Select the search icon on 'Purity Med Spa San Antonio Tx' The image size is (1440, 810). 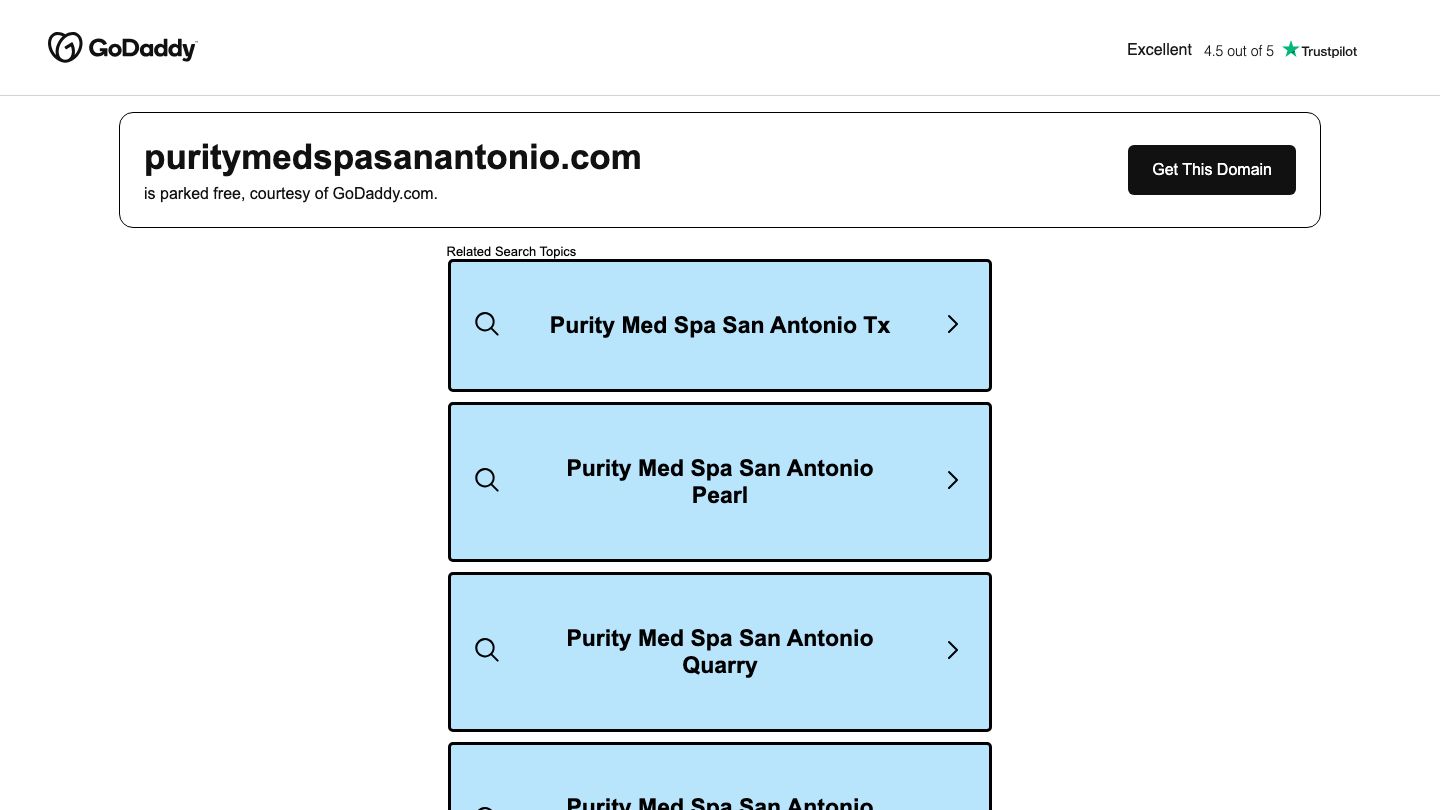487,324
